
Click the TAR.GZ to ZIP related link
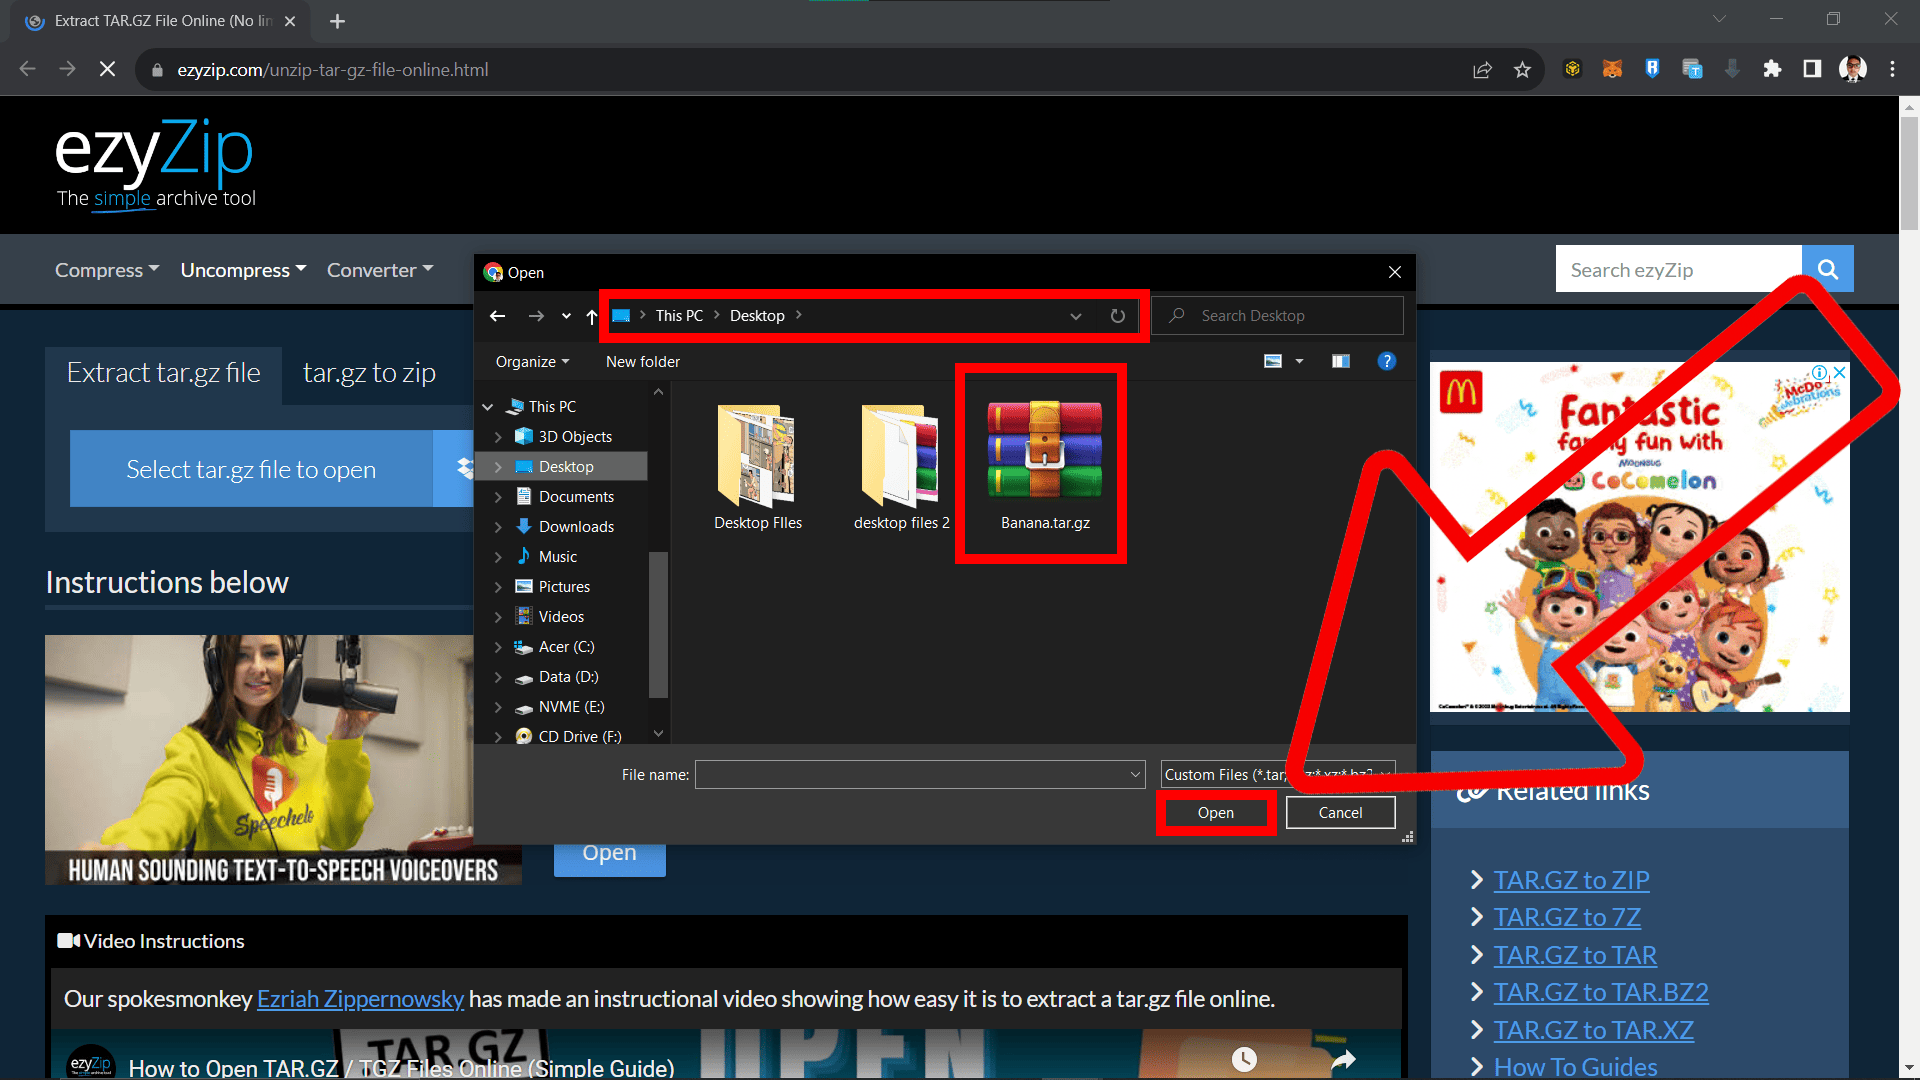pos(1570,880)
